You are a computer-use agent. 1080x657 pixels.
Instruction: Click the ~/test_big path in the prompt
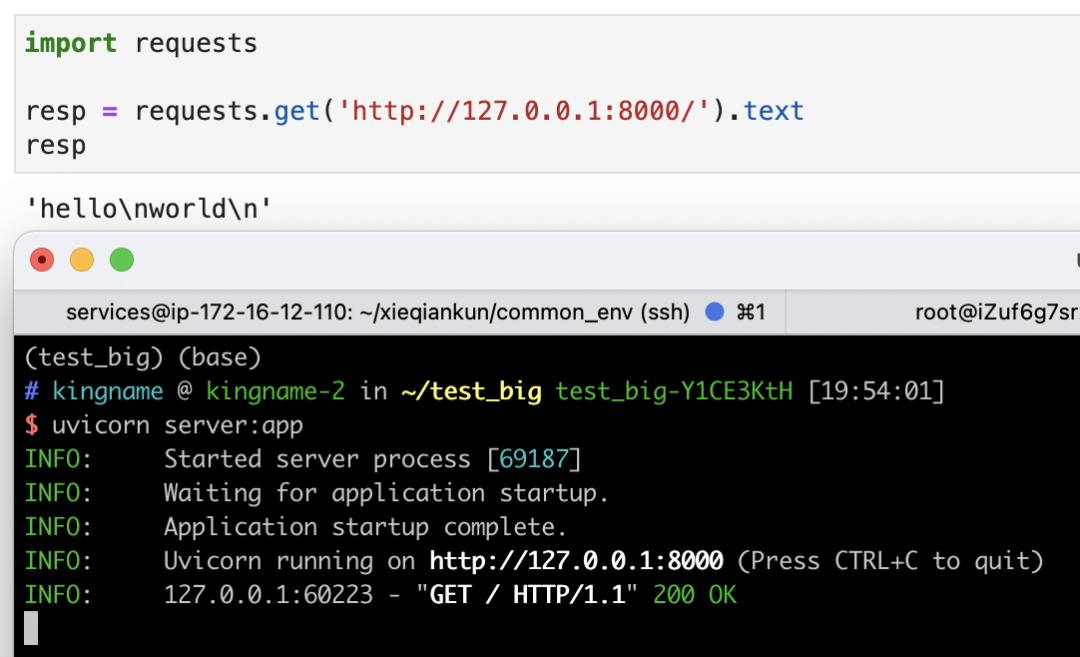(x=470, y=391)
